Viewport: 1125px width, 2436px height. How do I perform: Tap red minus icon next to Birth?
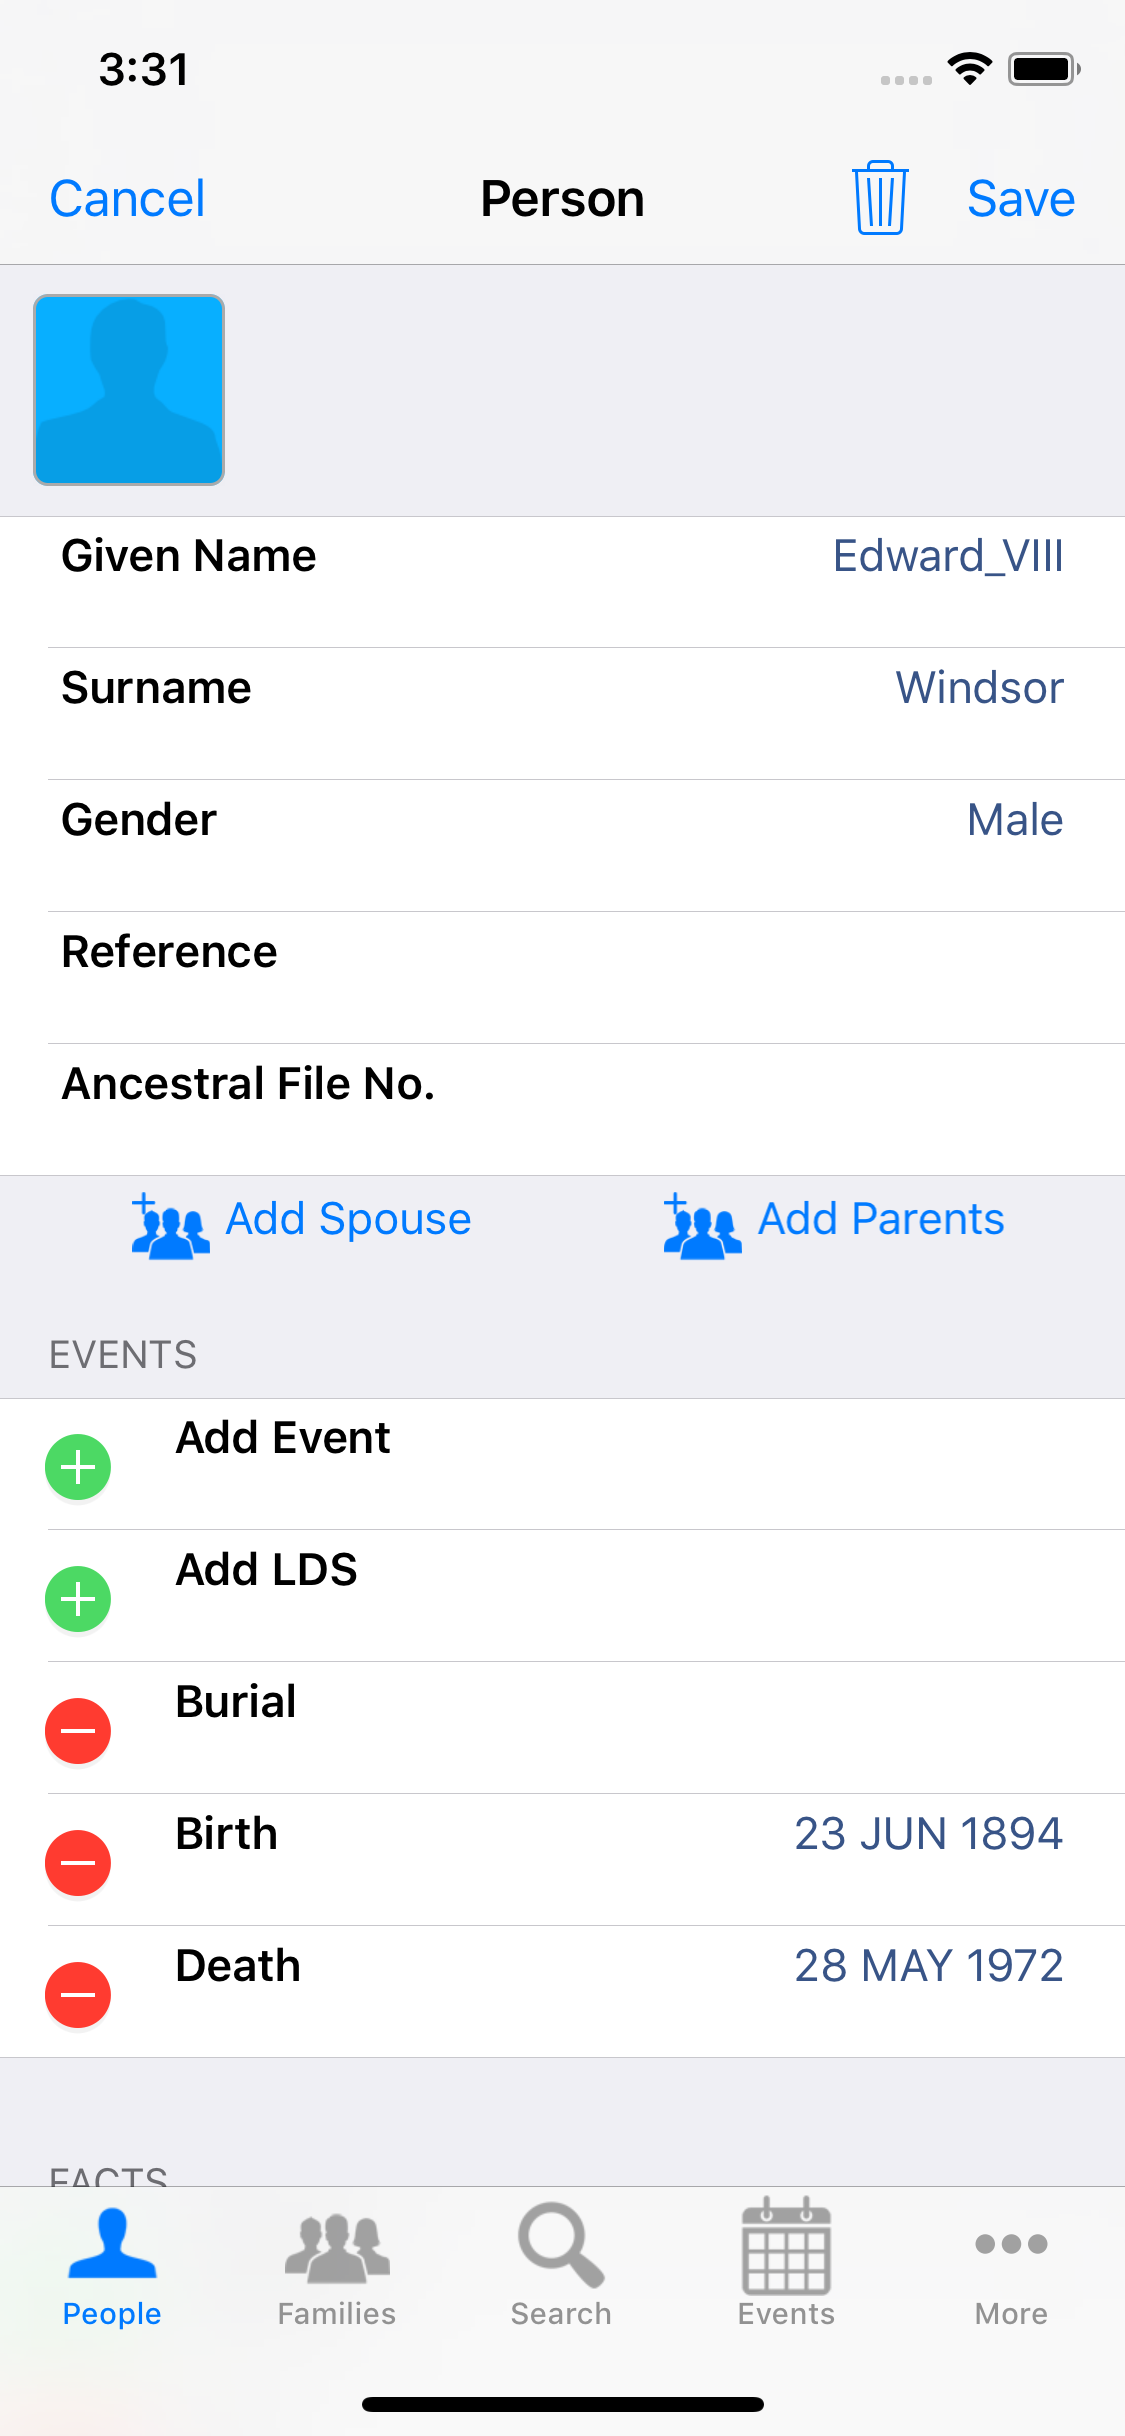pyautogui.click(x=78, y=1863)
